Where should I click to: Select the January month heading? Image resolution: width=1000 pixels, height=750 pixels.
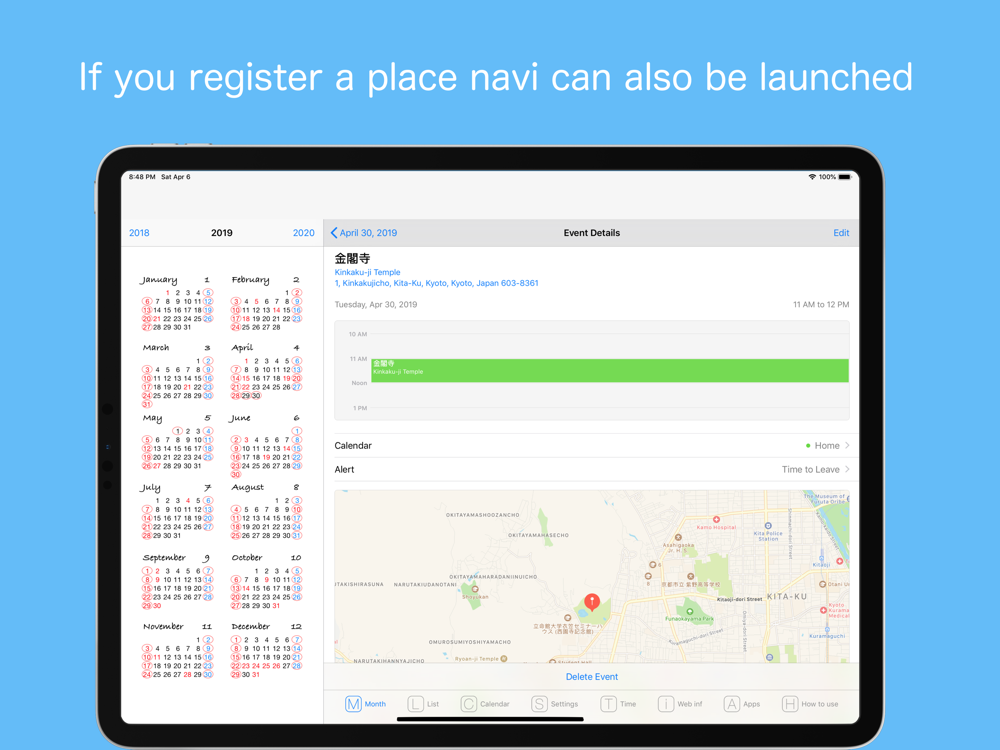point(159,280)
